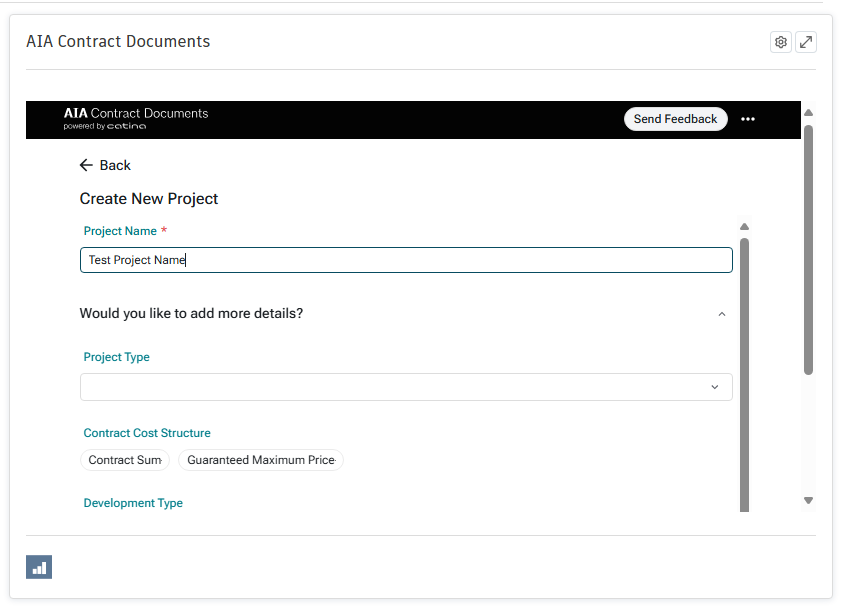Click the outer scrollbar down arrow

point(808,501)
